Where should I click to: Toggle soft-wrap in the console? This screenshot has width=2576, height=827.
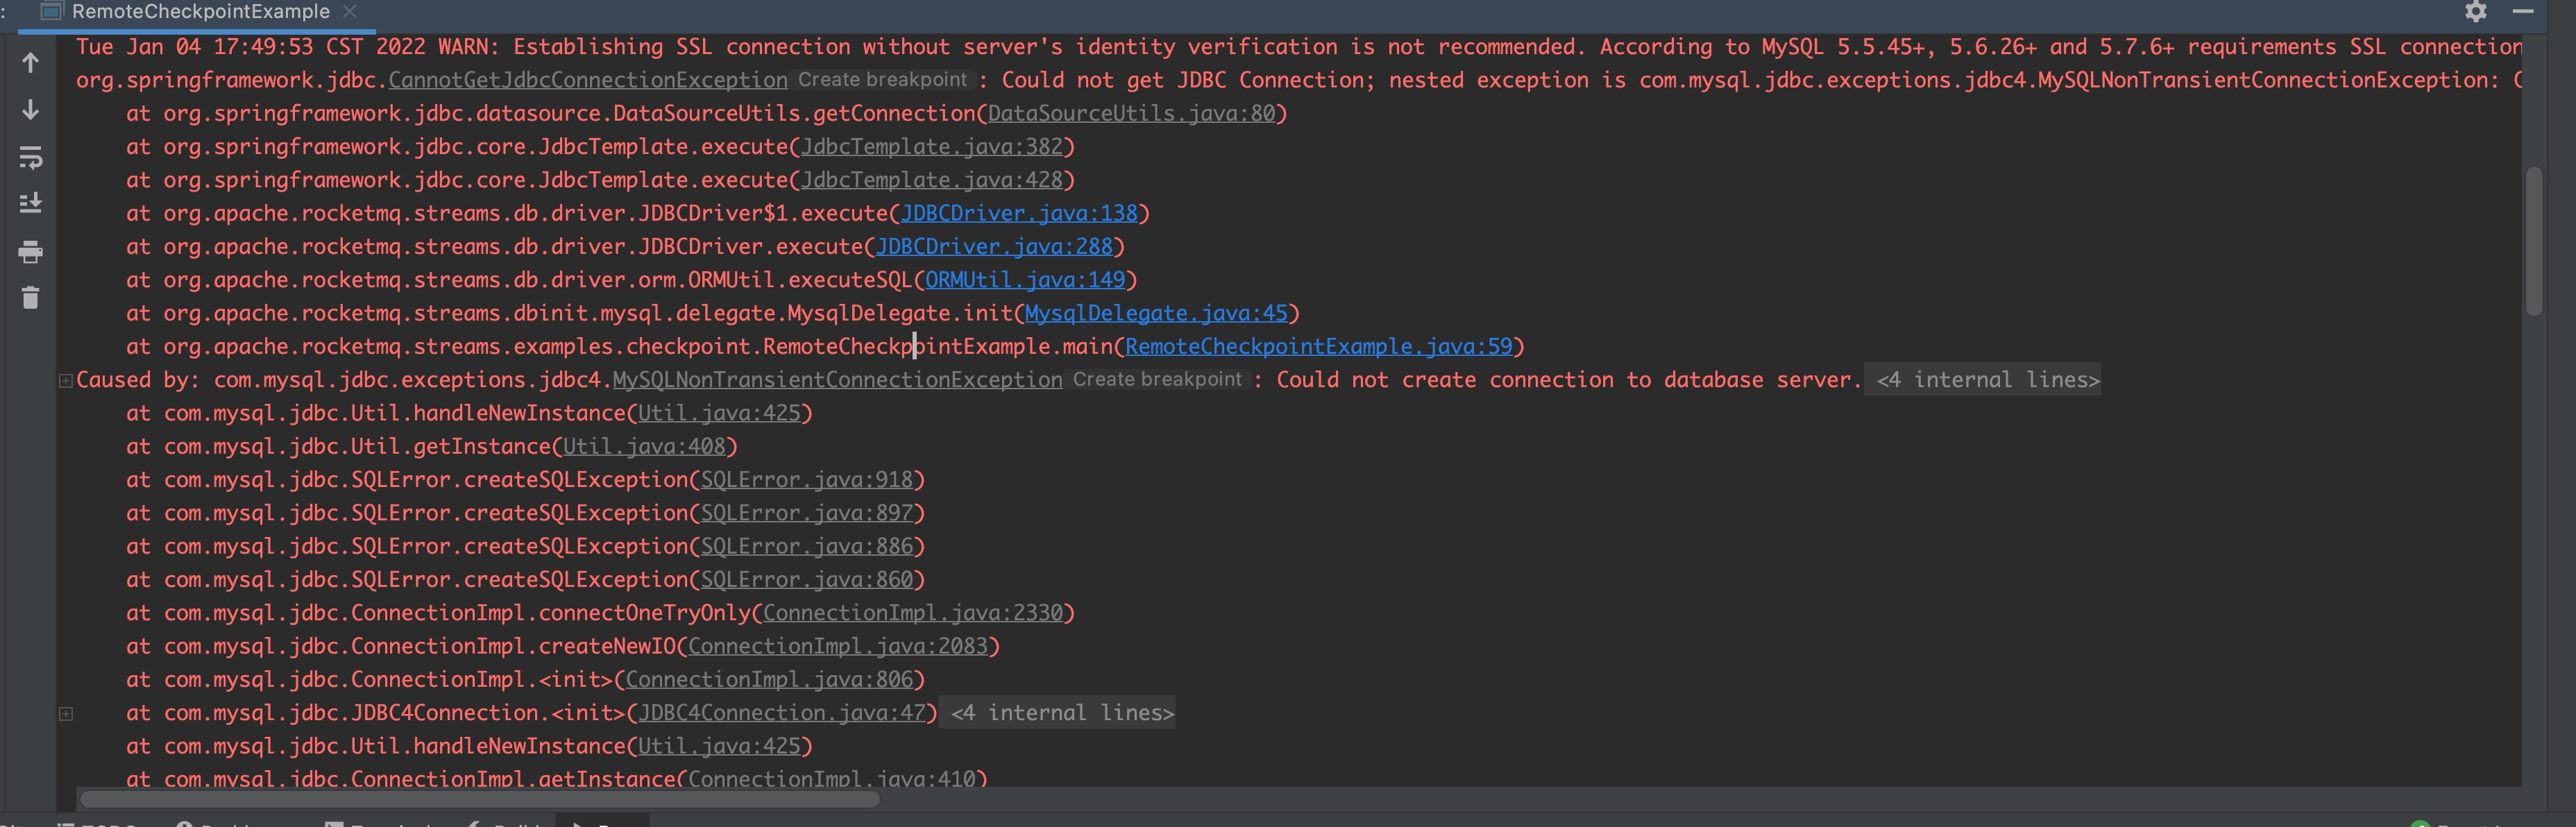pyautogui.click(x=30, y=157)
